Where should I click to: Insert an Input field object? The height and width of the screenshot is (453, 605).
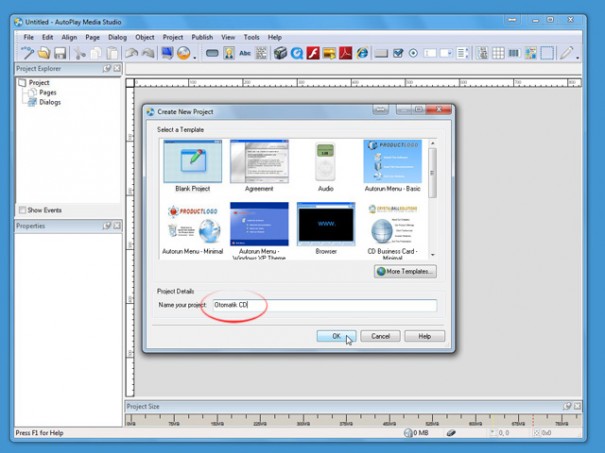point(429,53)
